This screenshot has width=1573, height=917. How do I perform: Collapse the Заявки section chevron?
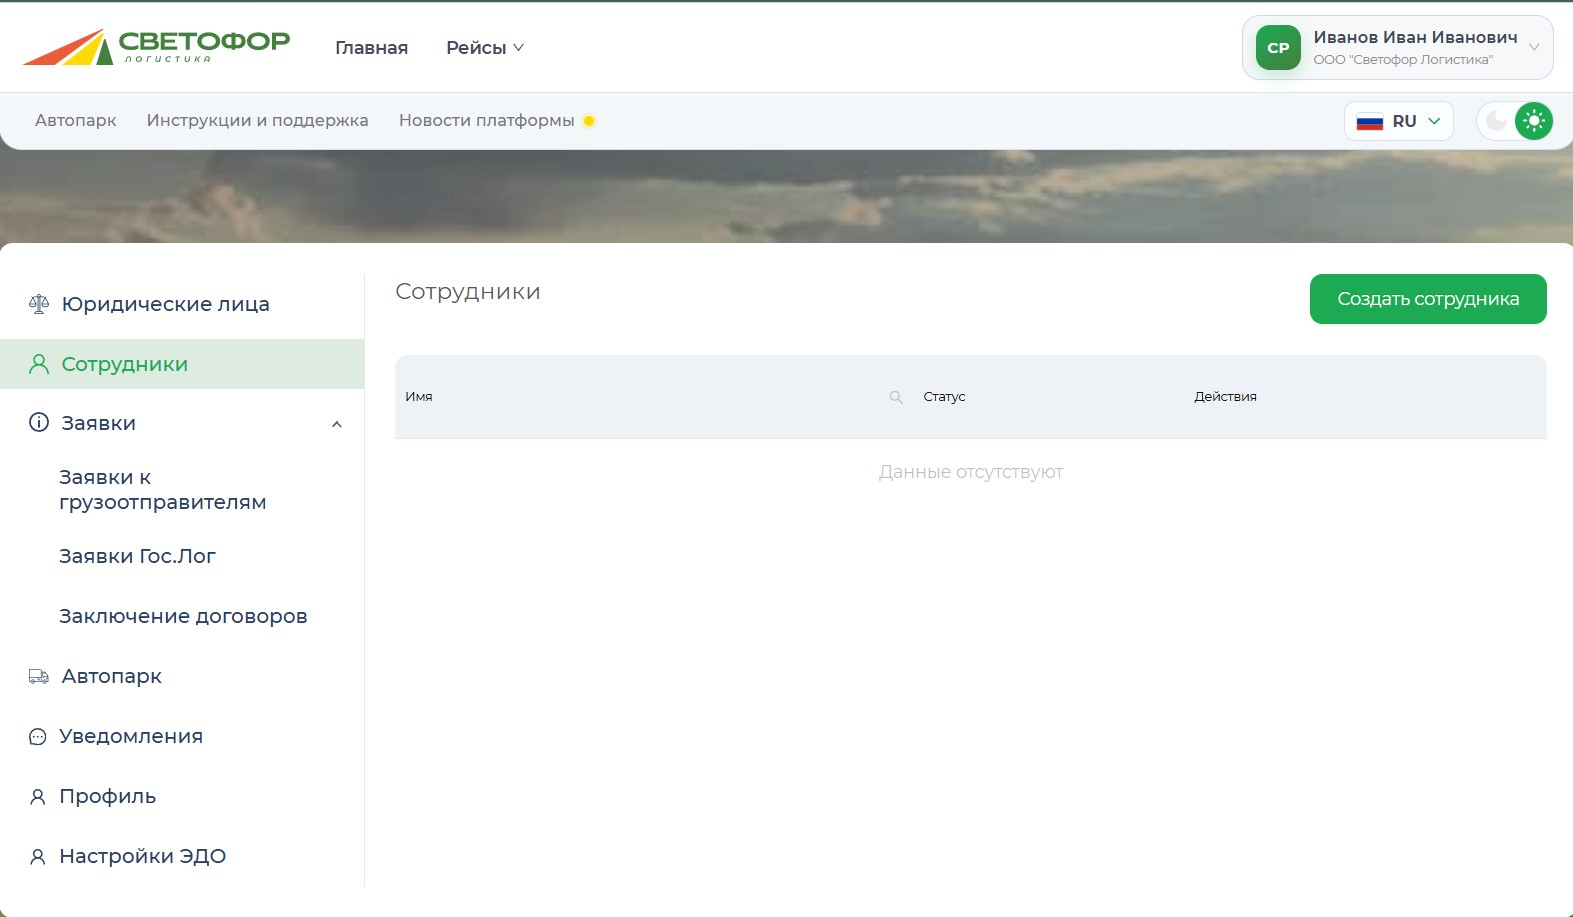(x=337, y=424)
